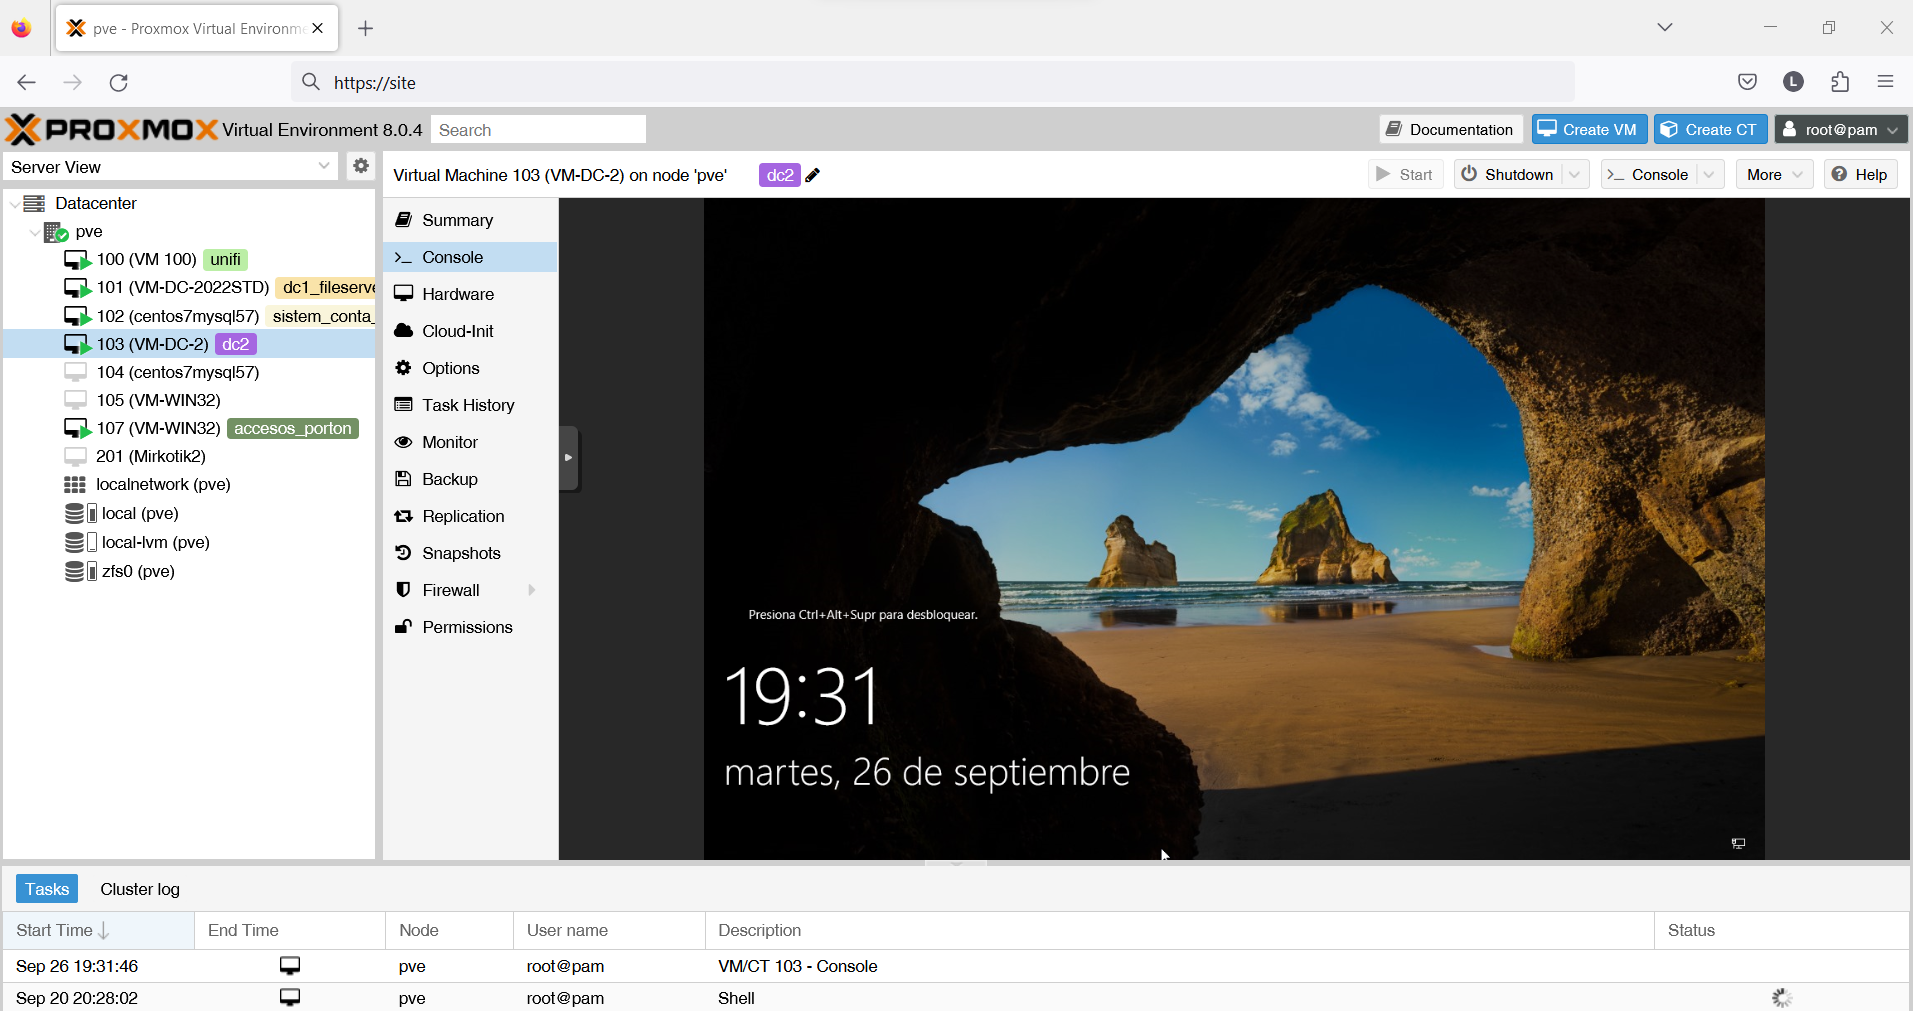Click the Replication arrows icon
Screen dimensions: 1913x1011
pos(404,516)
